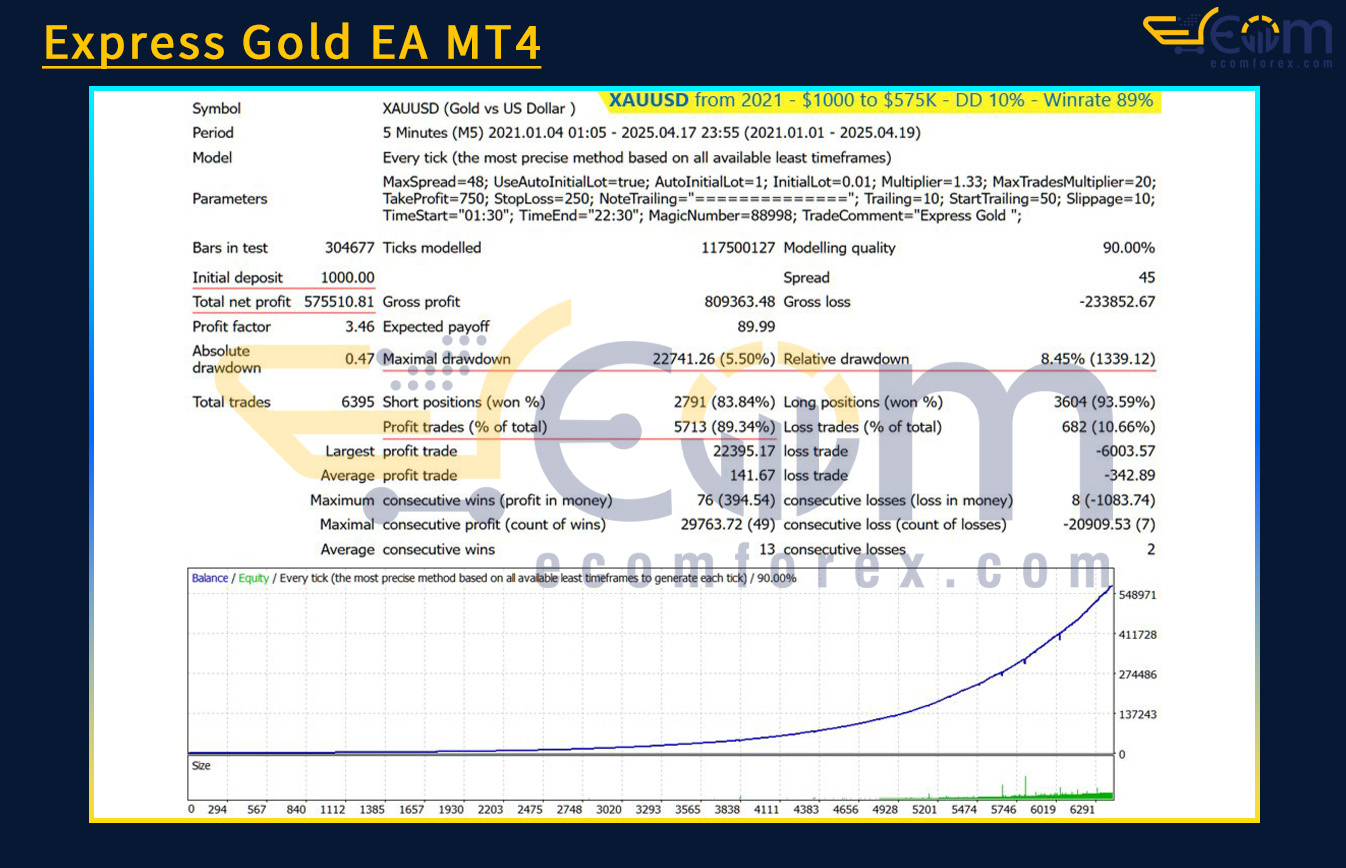Click the Short positions value 2791 (83.84%)
Viewport: 1346px width, 868px height.
coord(724,403)
